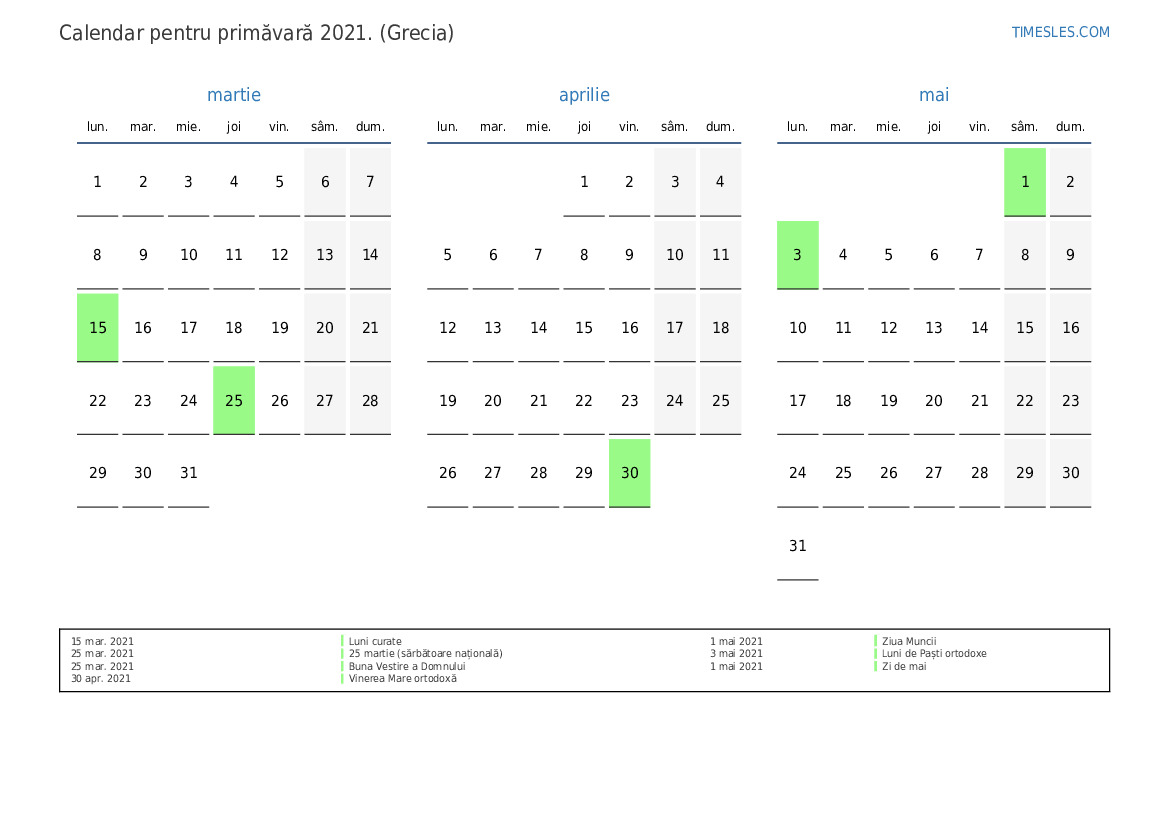
Task: Select the 'mai' month heading
Action: coord(933,95)
